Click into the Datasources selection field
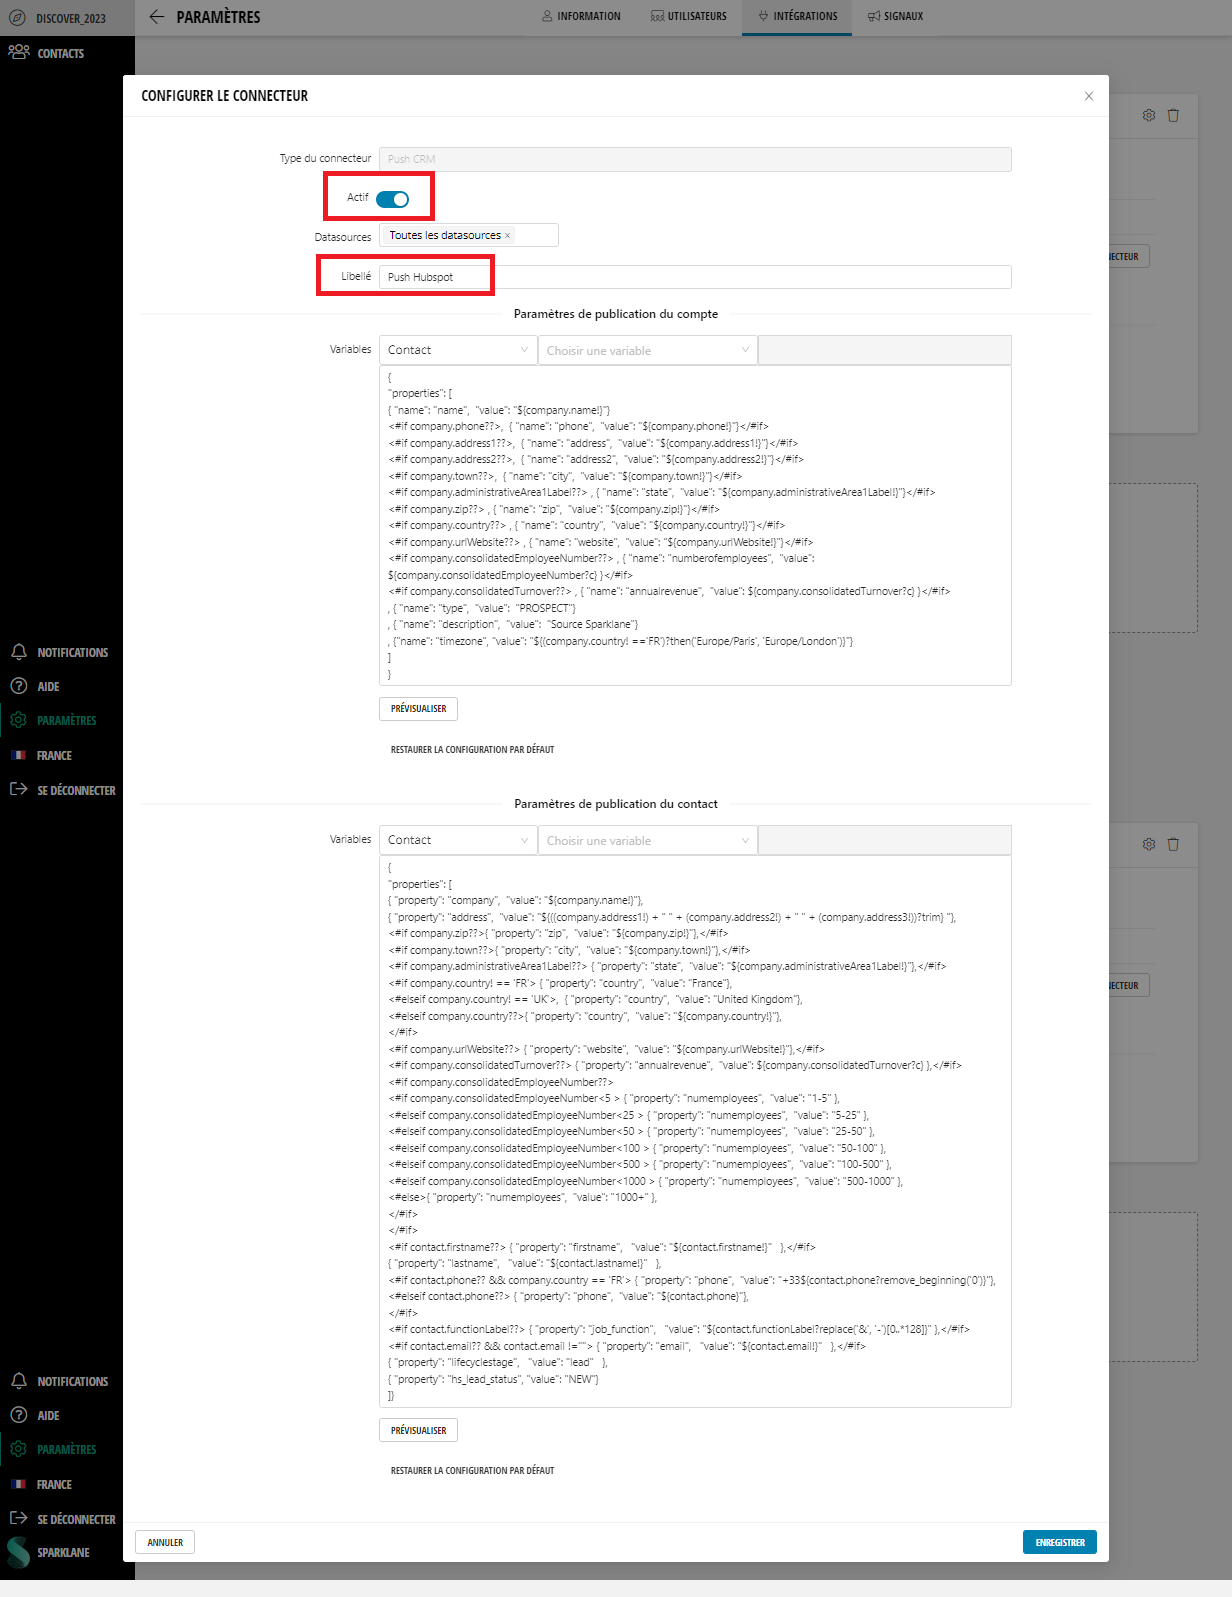 tap(468, 235)
